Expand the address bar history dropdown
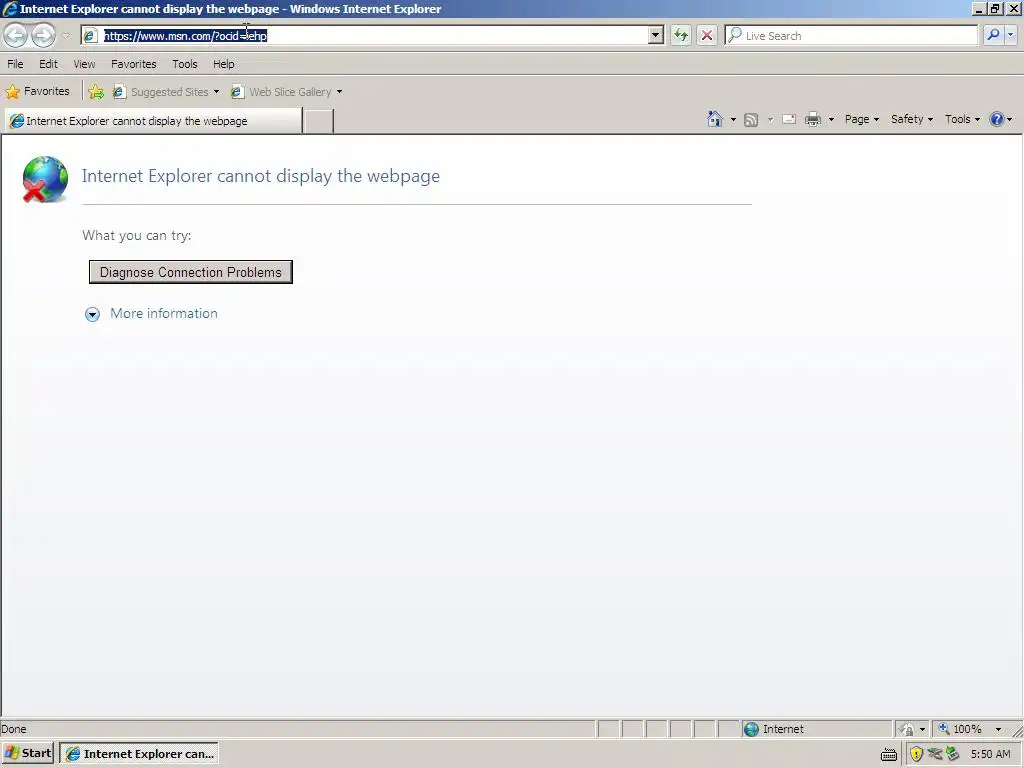1024x768 pixels. click(x=656, y=36)
